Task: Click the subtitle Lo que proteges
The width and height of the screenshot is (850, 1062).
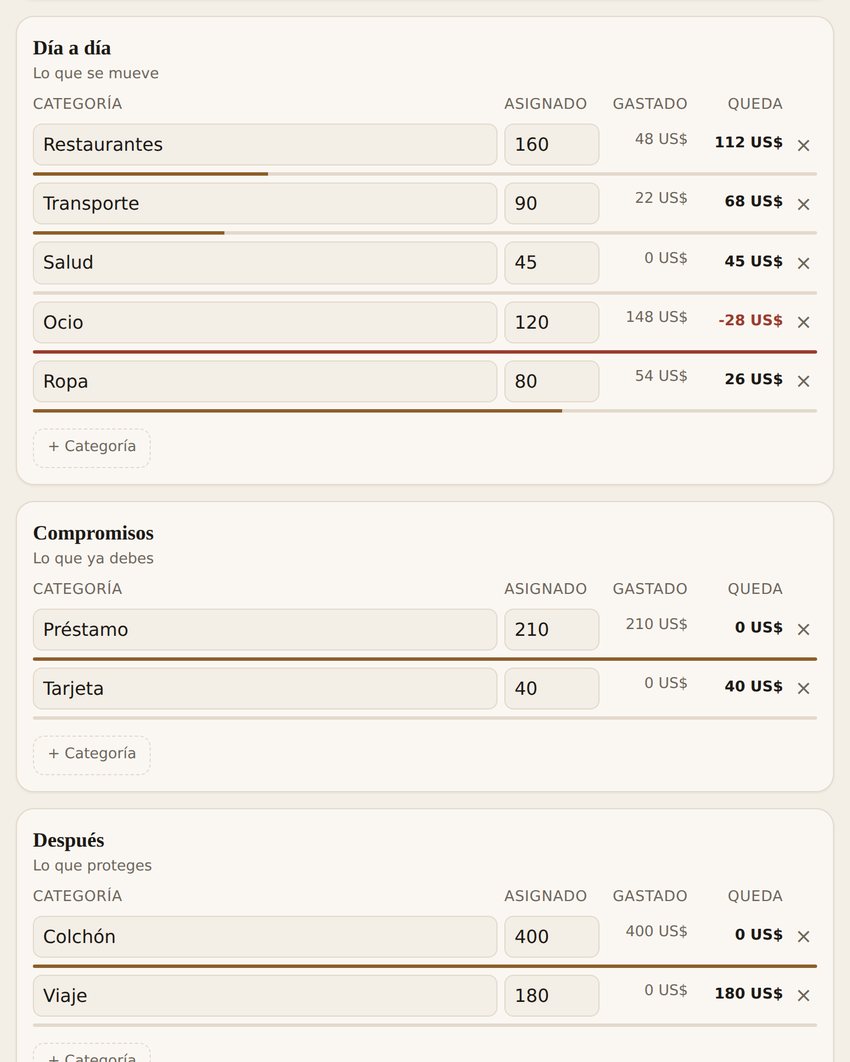Action: click(x=92, y=865)
